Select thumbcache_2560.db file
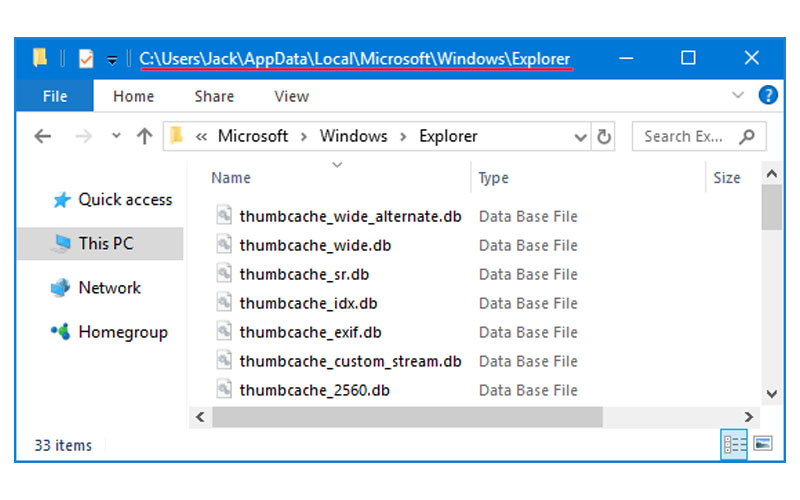This screenshot has width=800, height=500. tap(314, 390)
